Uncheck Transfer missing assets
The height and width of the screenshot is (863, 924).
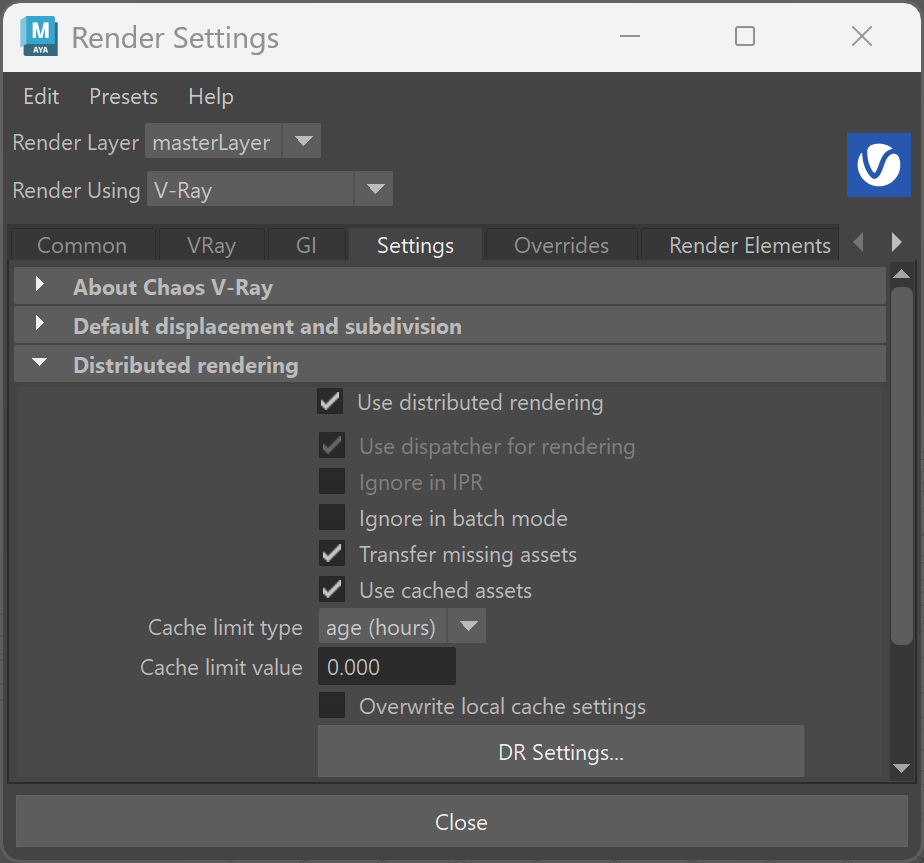[332, 554]
